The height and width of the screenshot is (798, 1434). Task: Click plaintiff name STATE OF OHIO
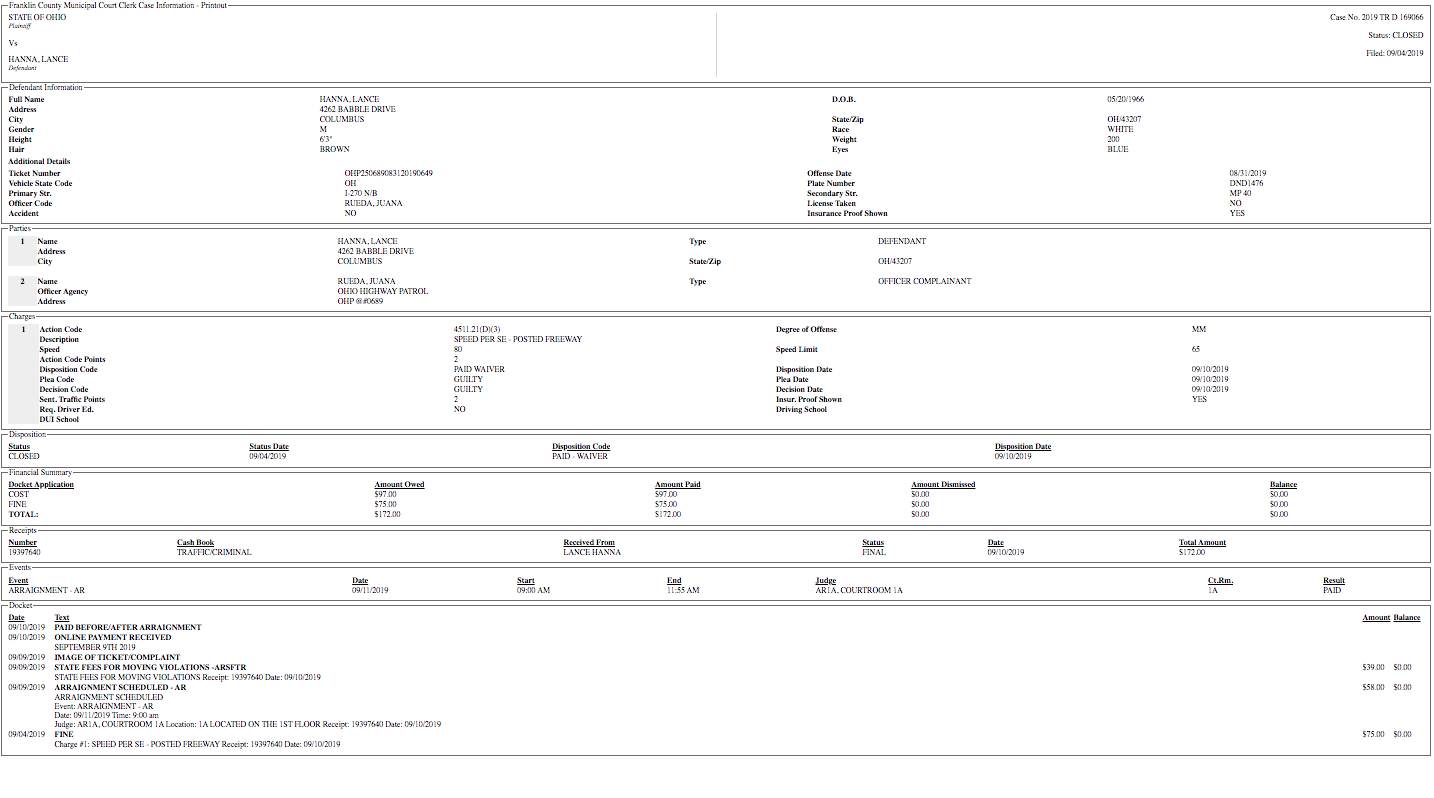tap(37, 17)
